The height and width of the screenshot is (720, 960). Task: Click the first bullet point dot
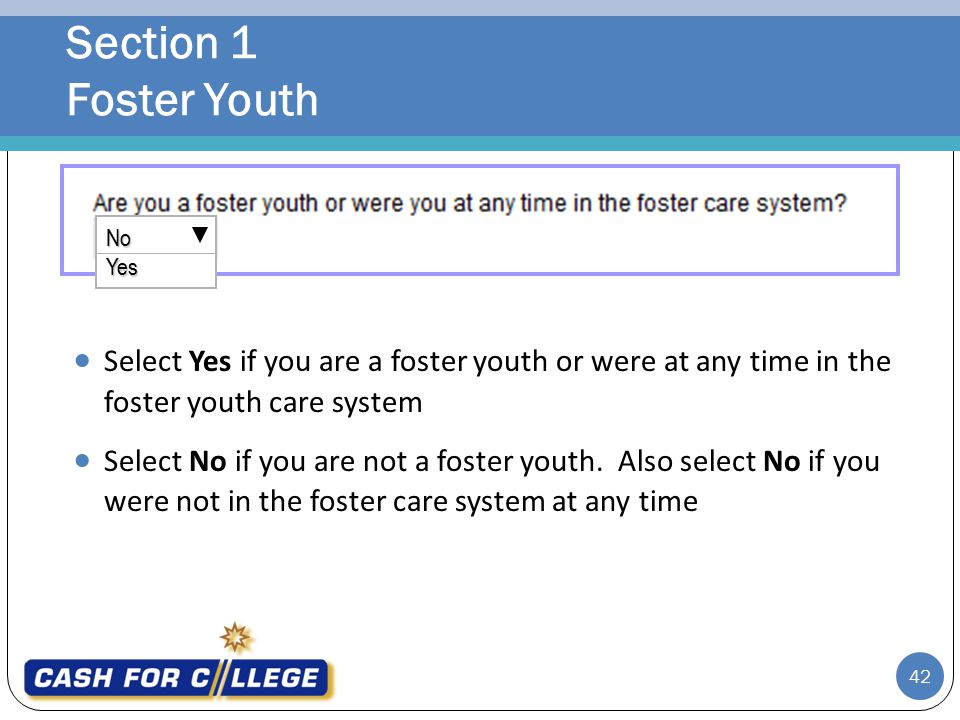82,361
